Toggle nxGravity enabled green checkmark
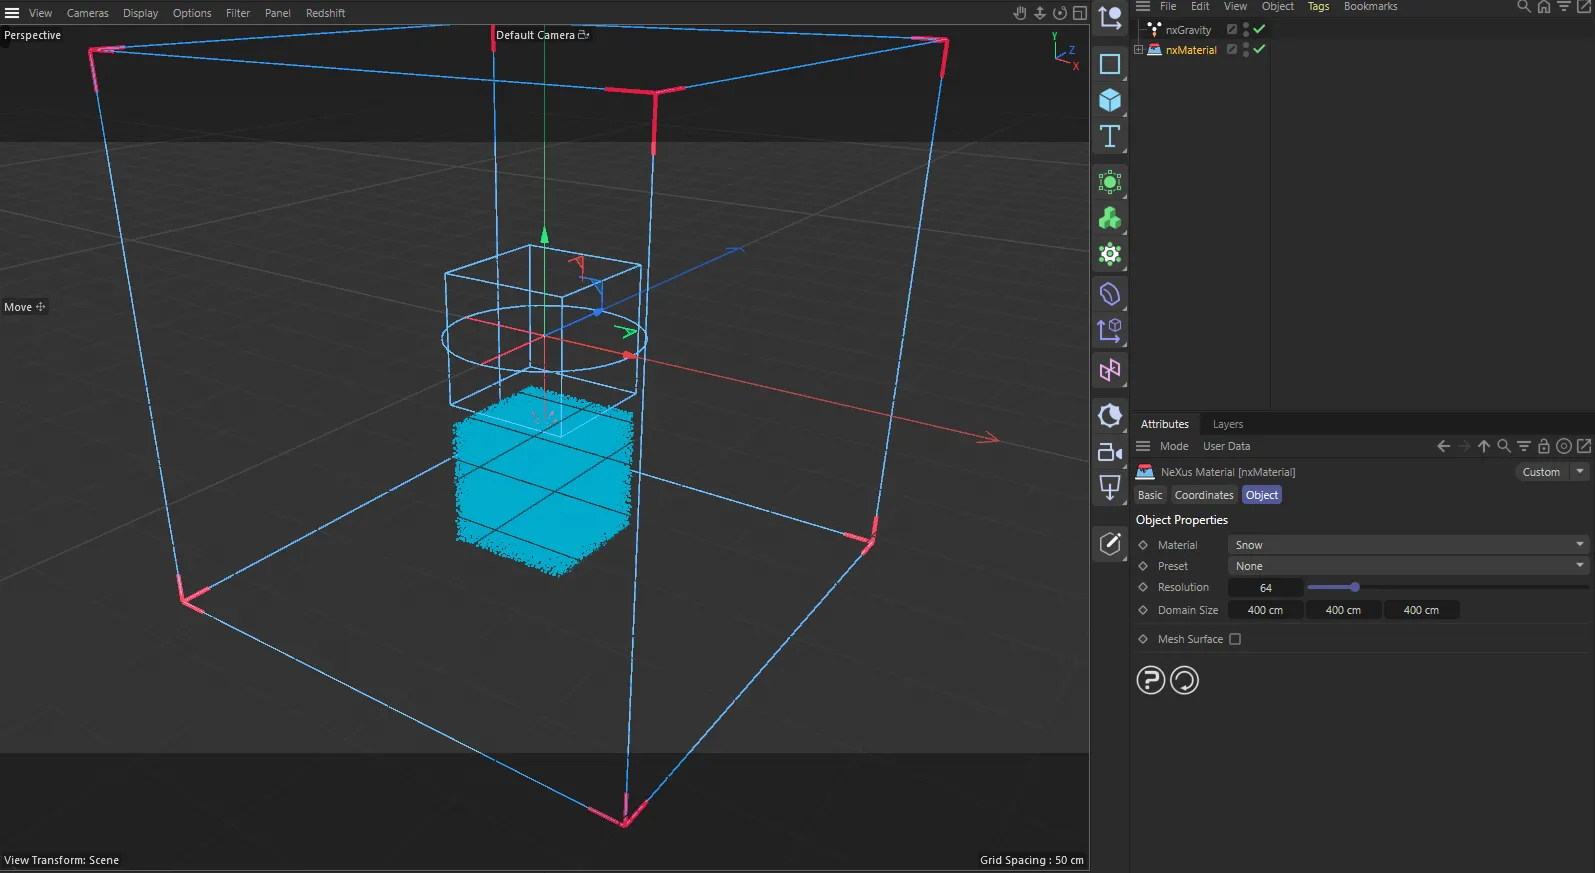Image resolution: width=1595 pixels, height=873 pixels. [x=1260, y=29]
